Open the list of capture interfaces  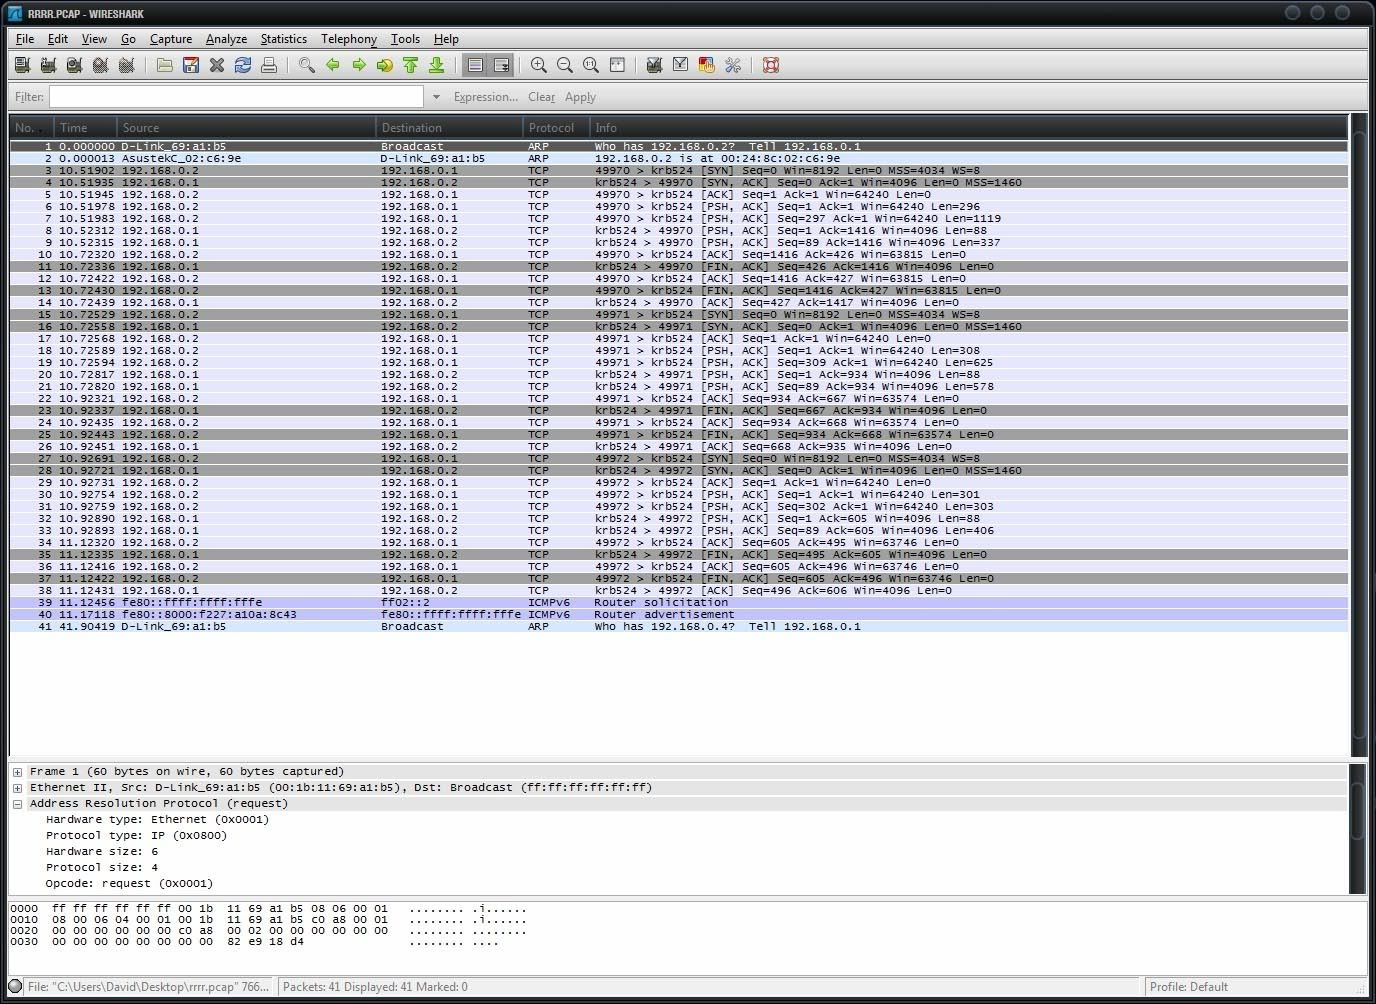(22, 65)
